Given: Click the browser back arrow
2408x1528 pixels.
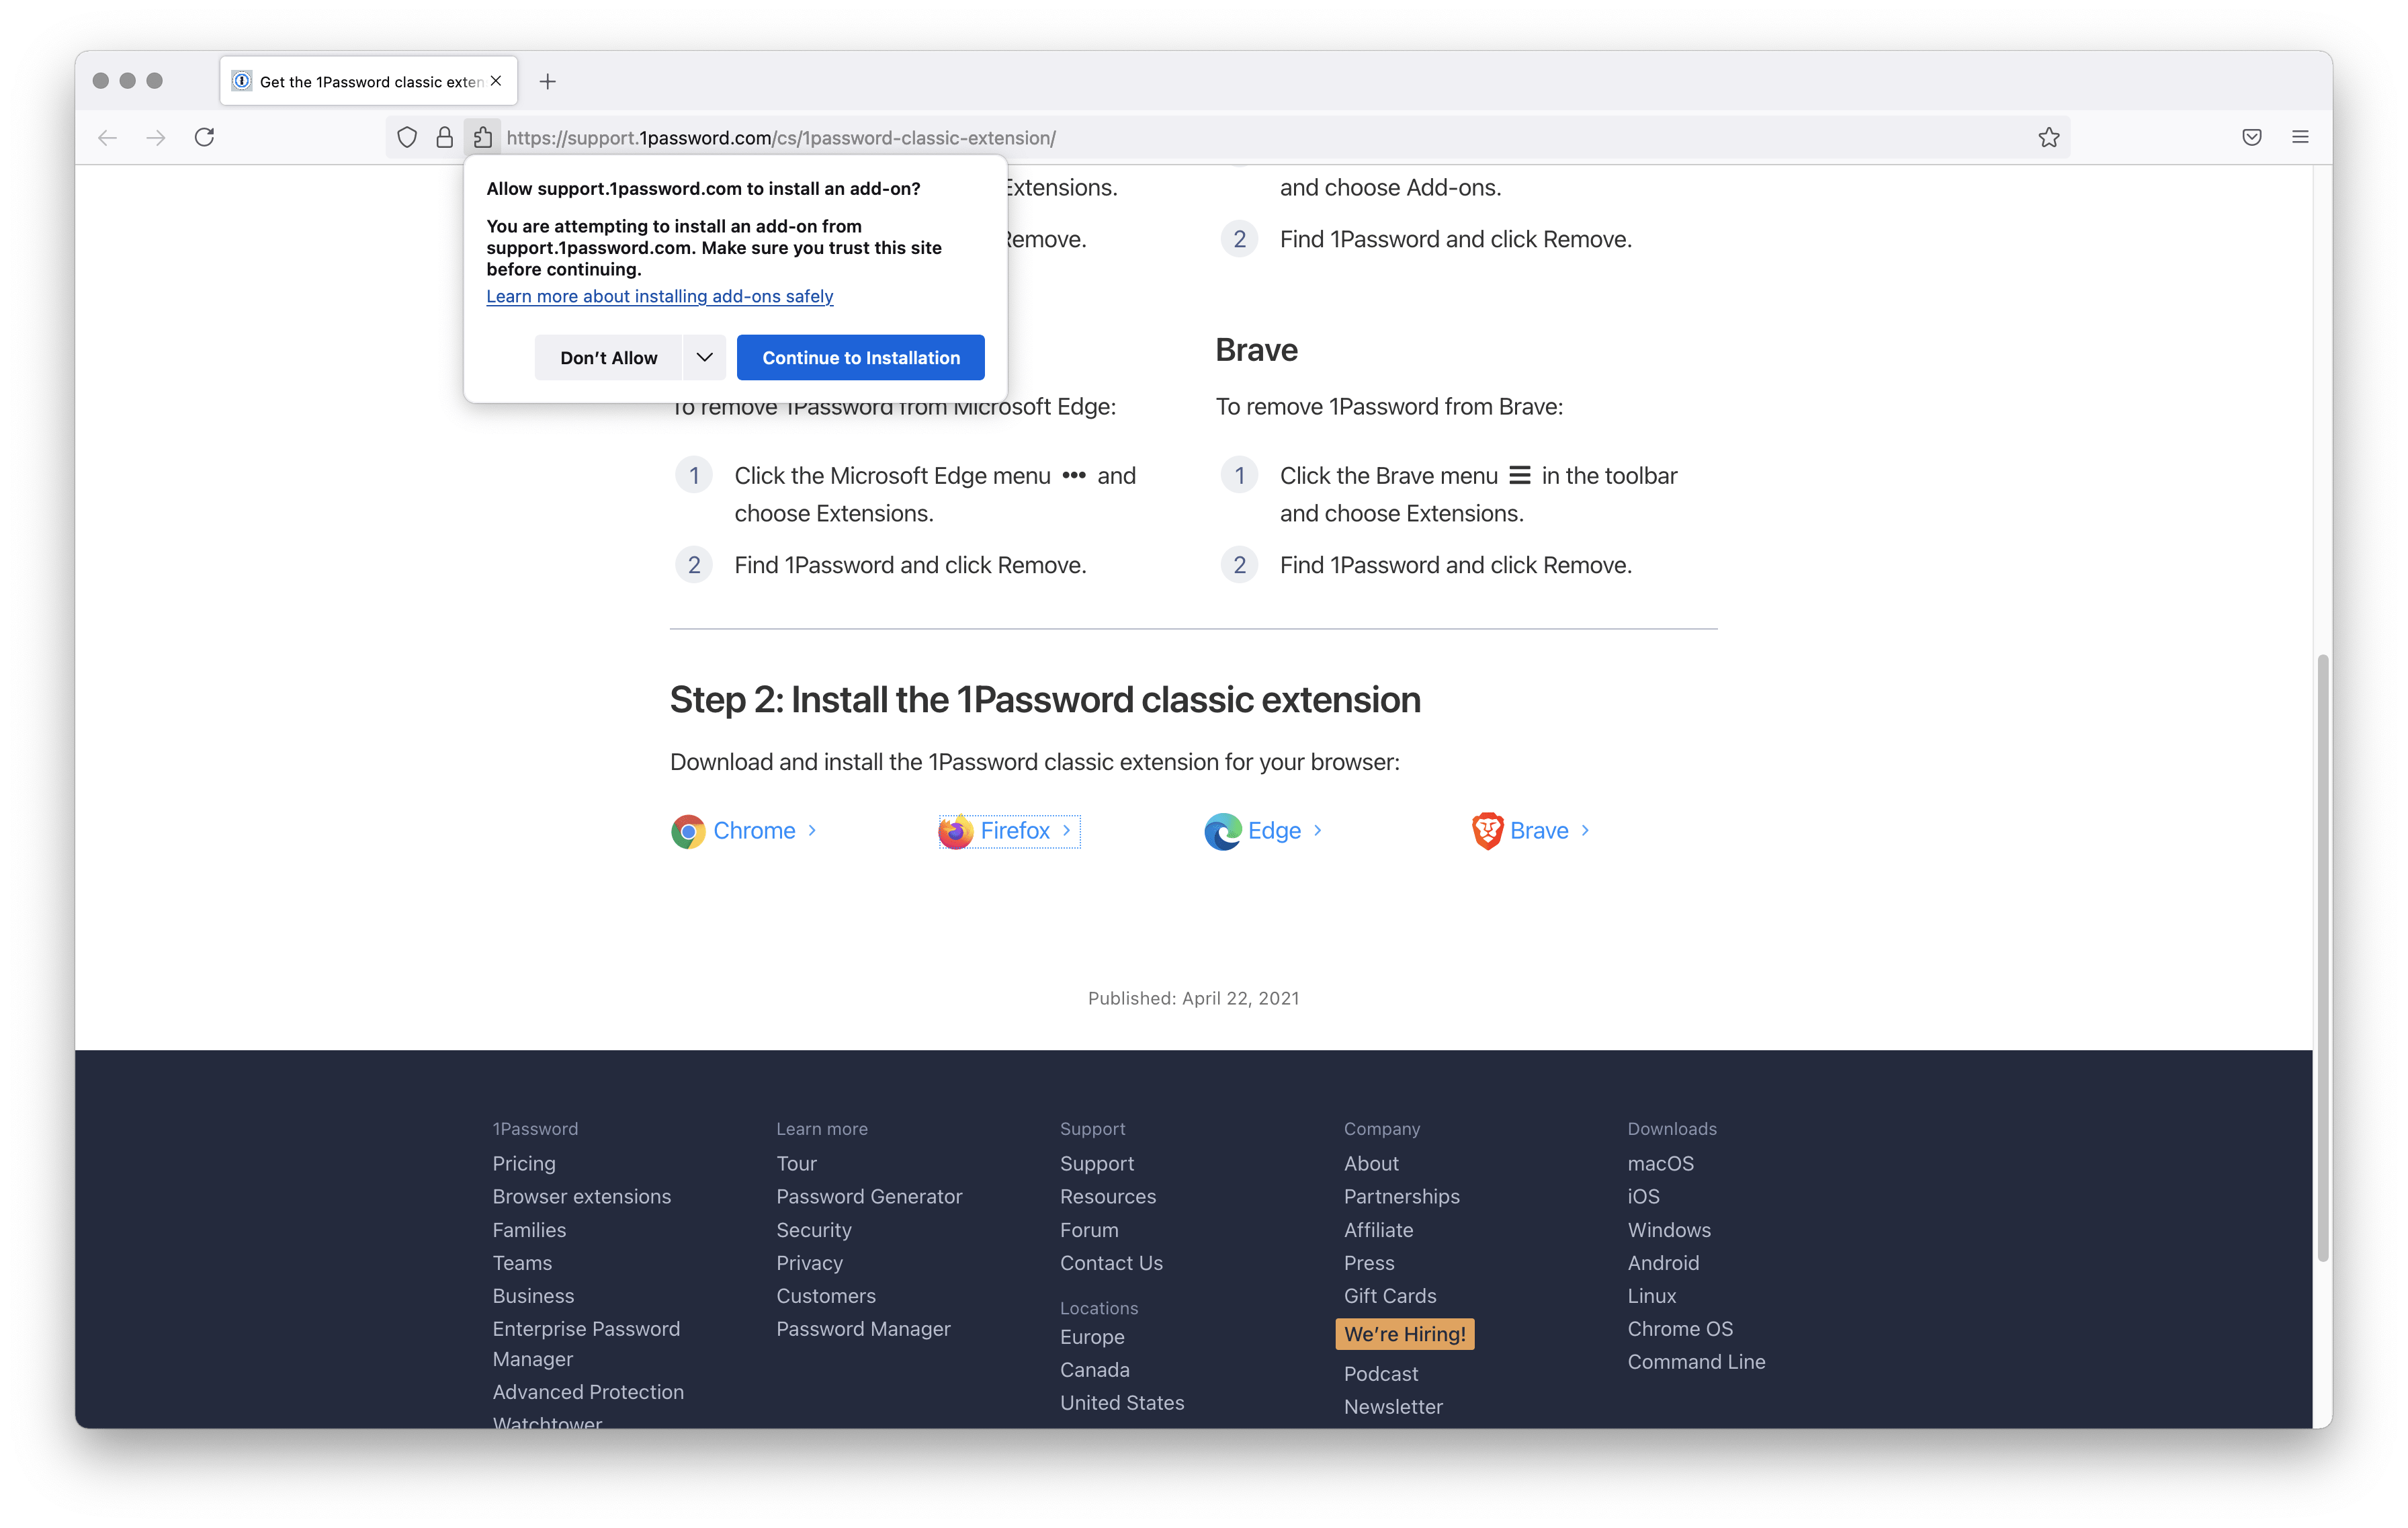Looking at the screenshot, I should (108, 138).
